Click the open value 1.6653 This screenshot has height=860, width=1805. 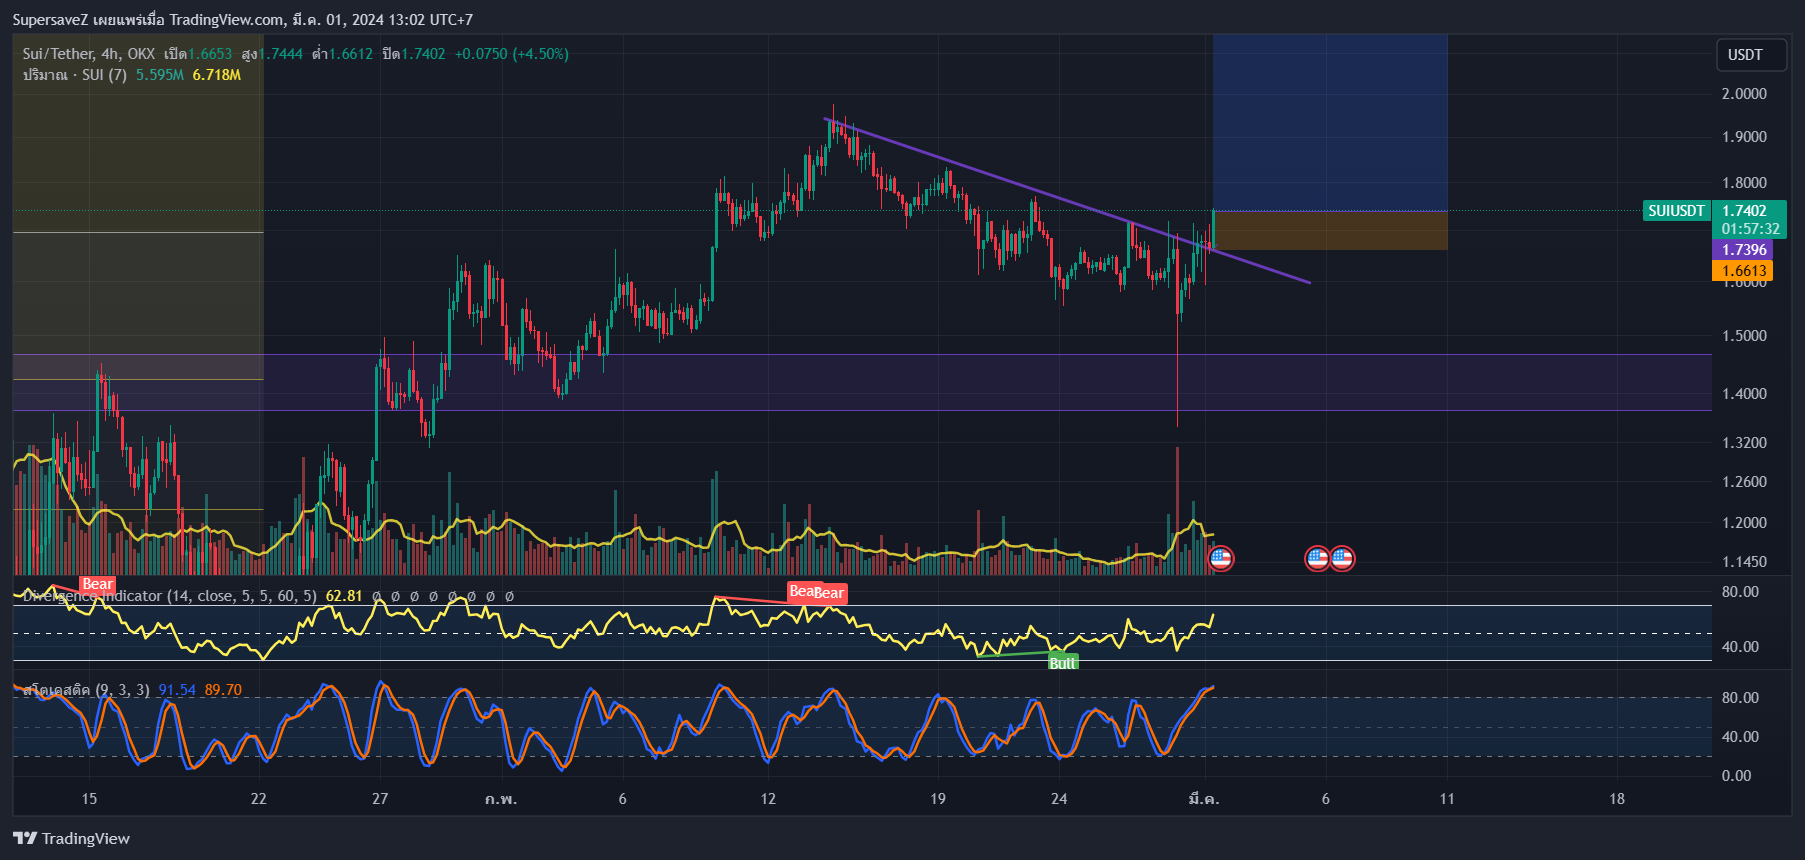[210, 54]
